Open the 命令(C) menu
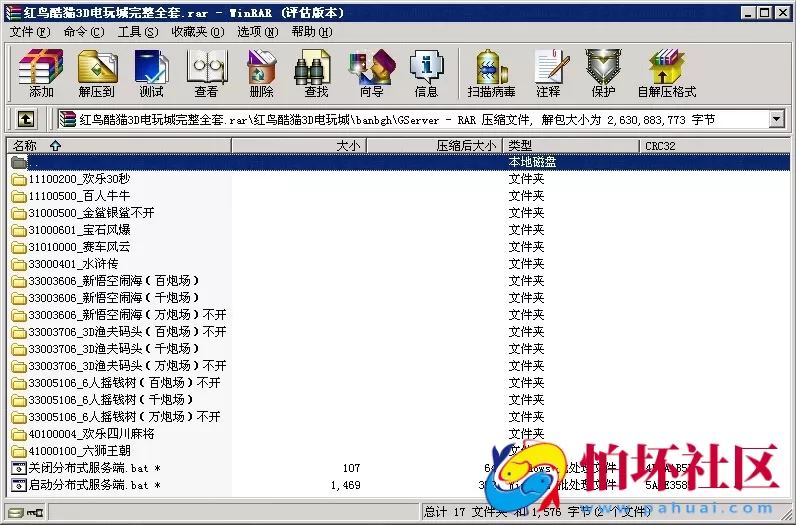This screenshot has height=525, width=796. [84, 32]
